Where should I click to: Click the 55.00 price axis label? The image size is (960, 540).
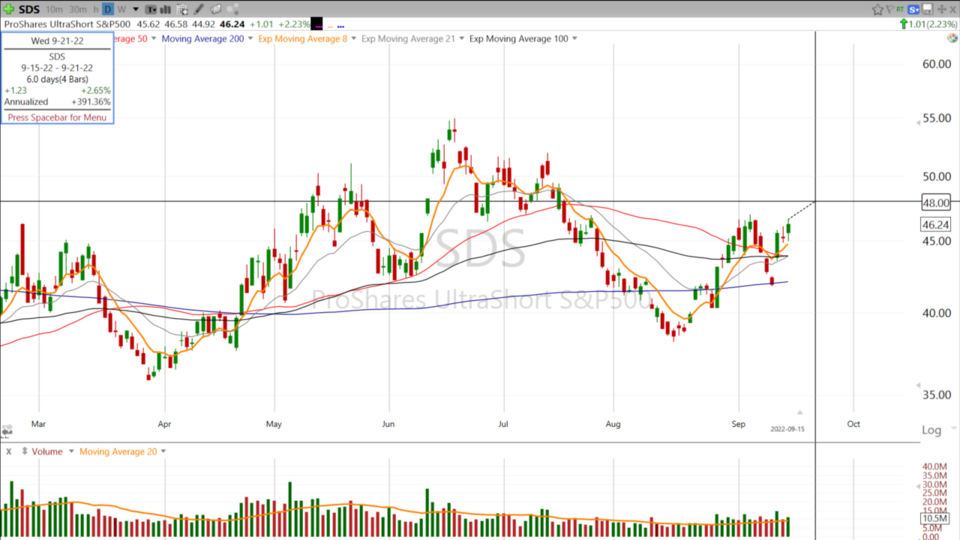(x=936, y=118)
